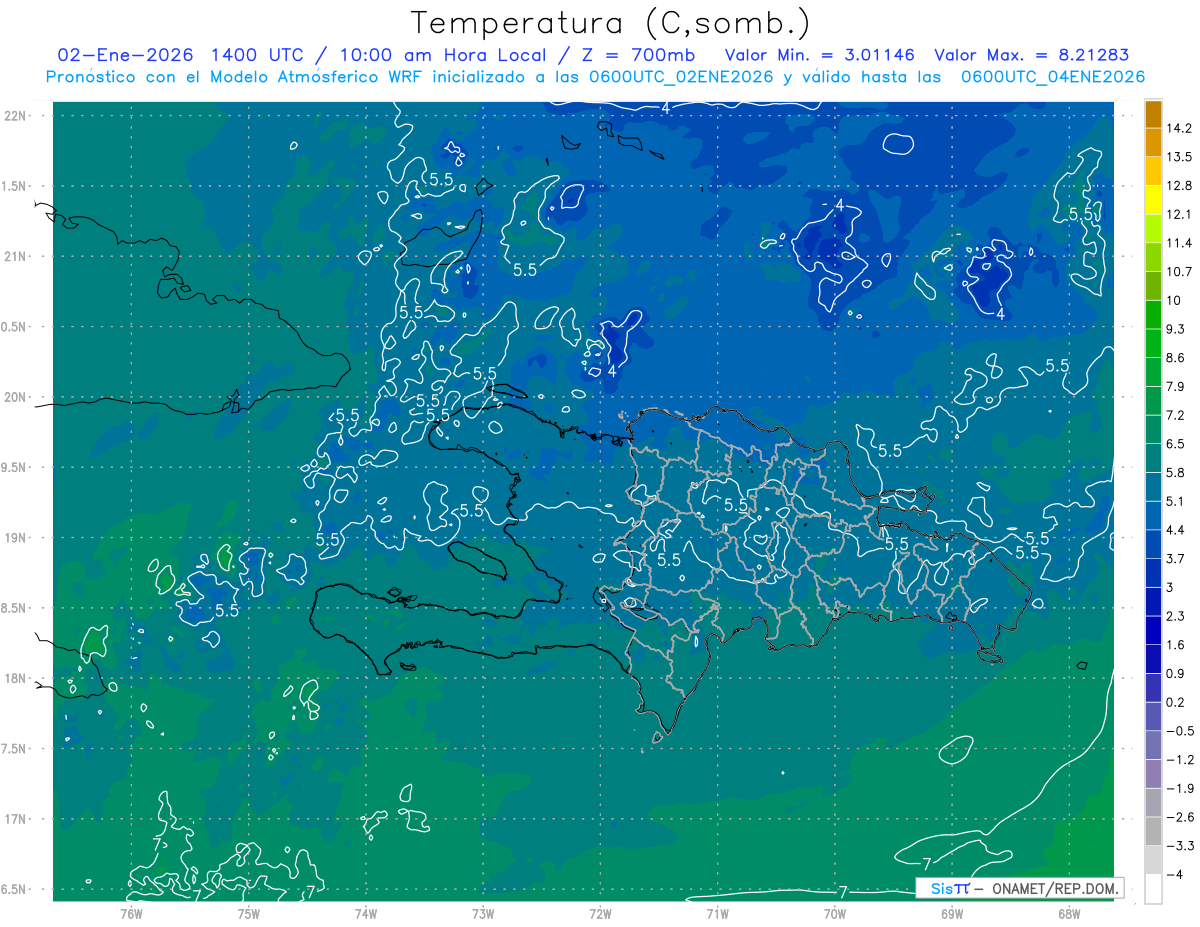Pick the yellow legend swatch between 12.1 and 12.8

(x=1153, y=200)
